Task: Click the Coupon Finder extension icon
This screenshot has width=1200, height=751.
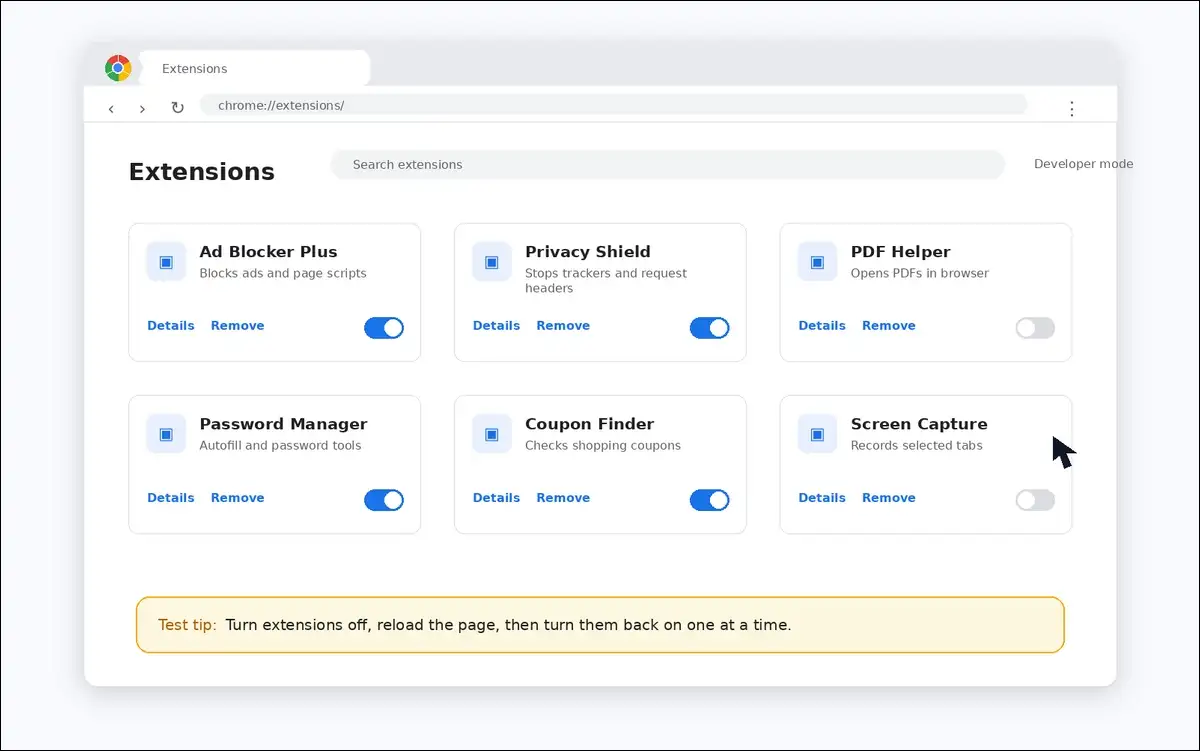Action: point(492,434)
